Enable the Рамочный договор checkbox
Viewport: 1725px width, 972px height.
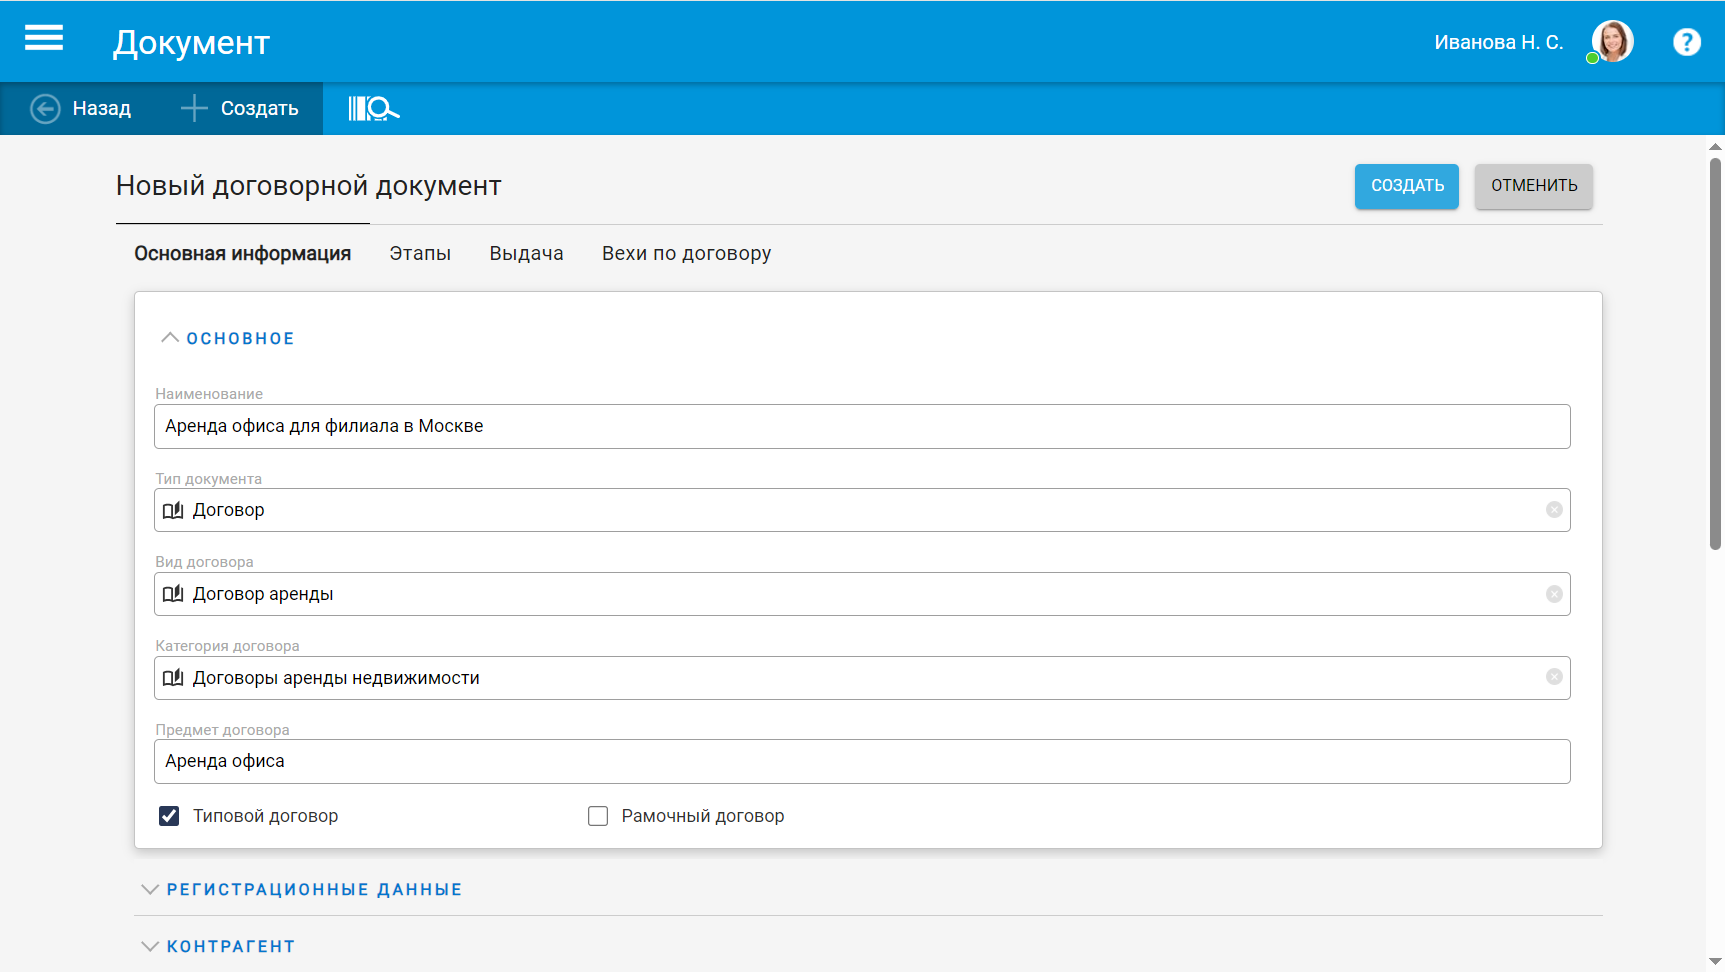(x=598, y=816)
